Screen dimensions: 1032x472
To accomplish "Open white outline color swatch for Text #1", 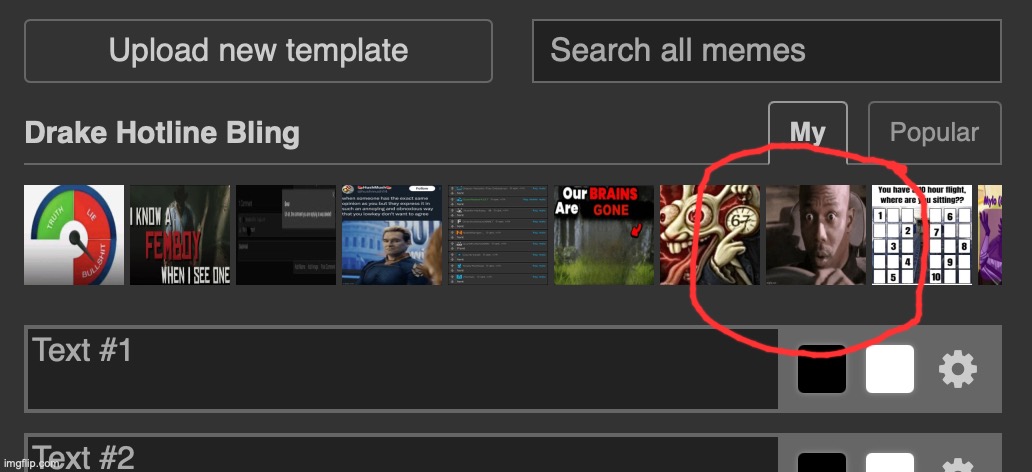I will [x=889, y=370].
